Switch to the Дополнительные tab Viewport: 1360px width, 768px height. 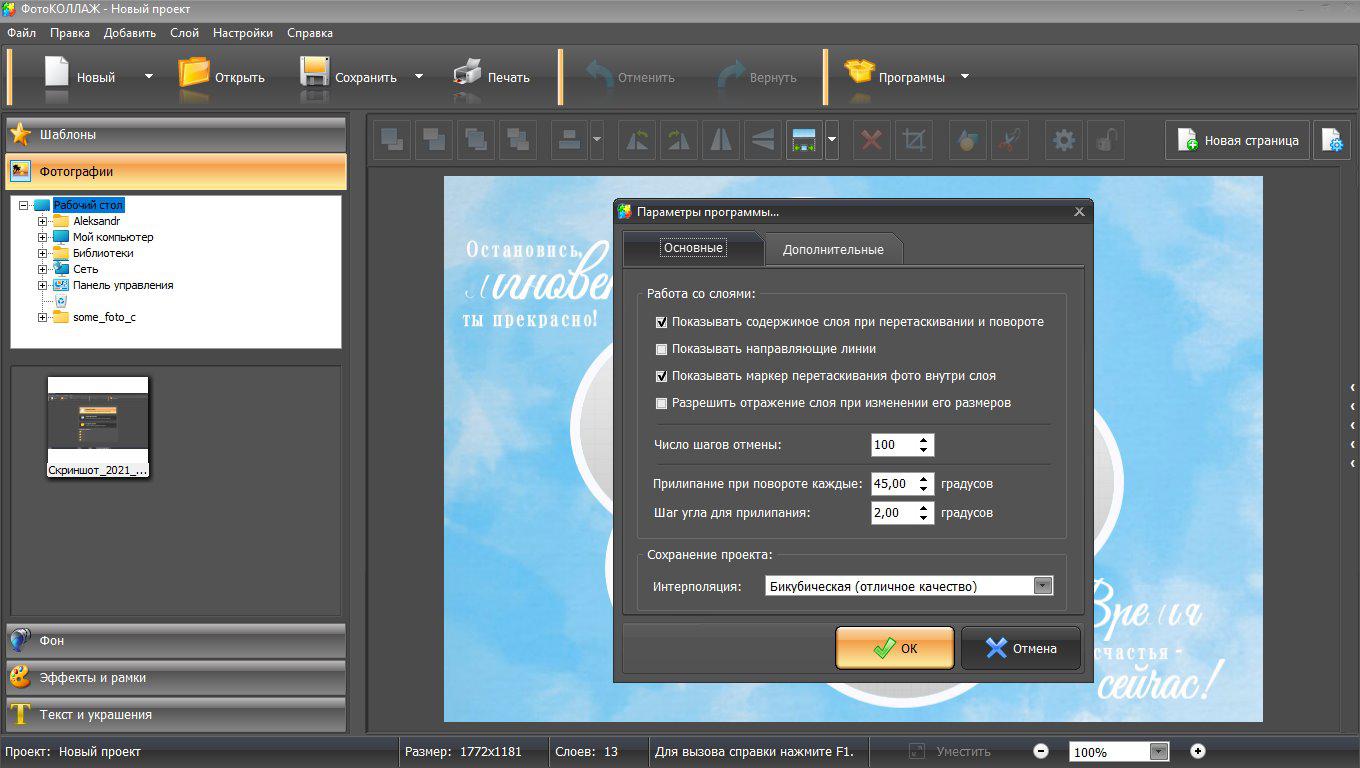pos(833,249)
